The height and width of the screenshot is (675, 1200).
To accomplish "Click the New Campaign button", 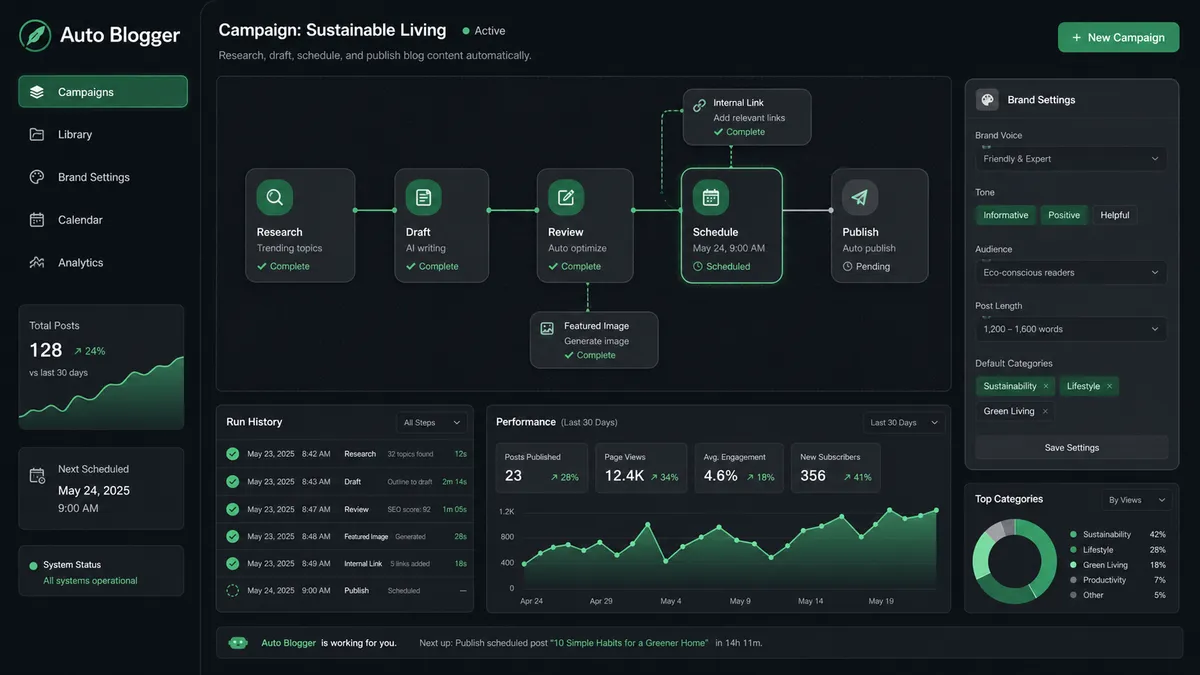I will pyautogui.click(x=1118, y=37).
